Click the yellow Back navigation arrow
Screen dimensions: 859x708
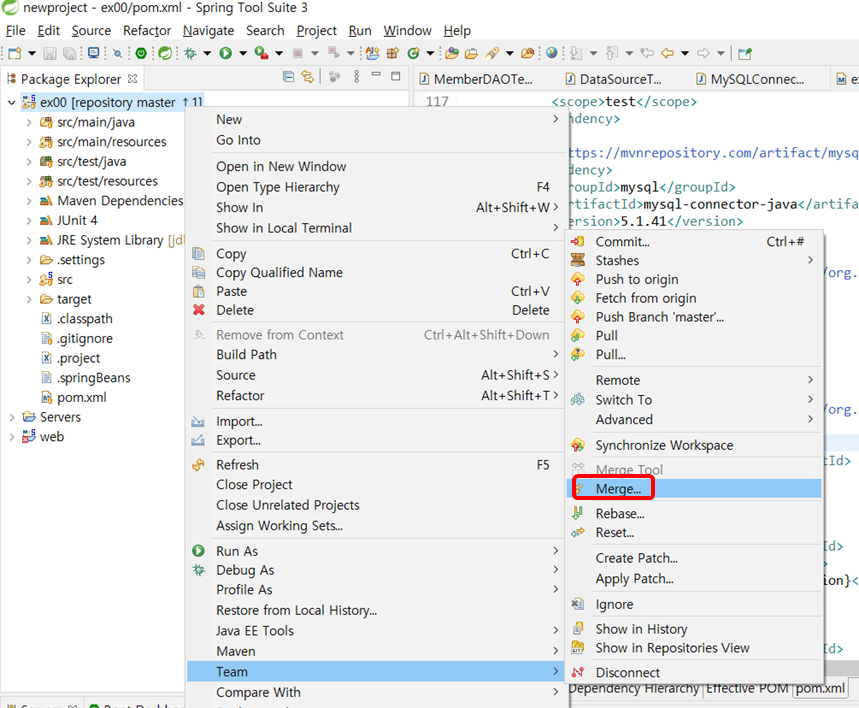(x=667, y=53)
